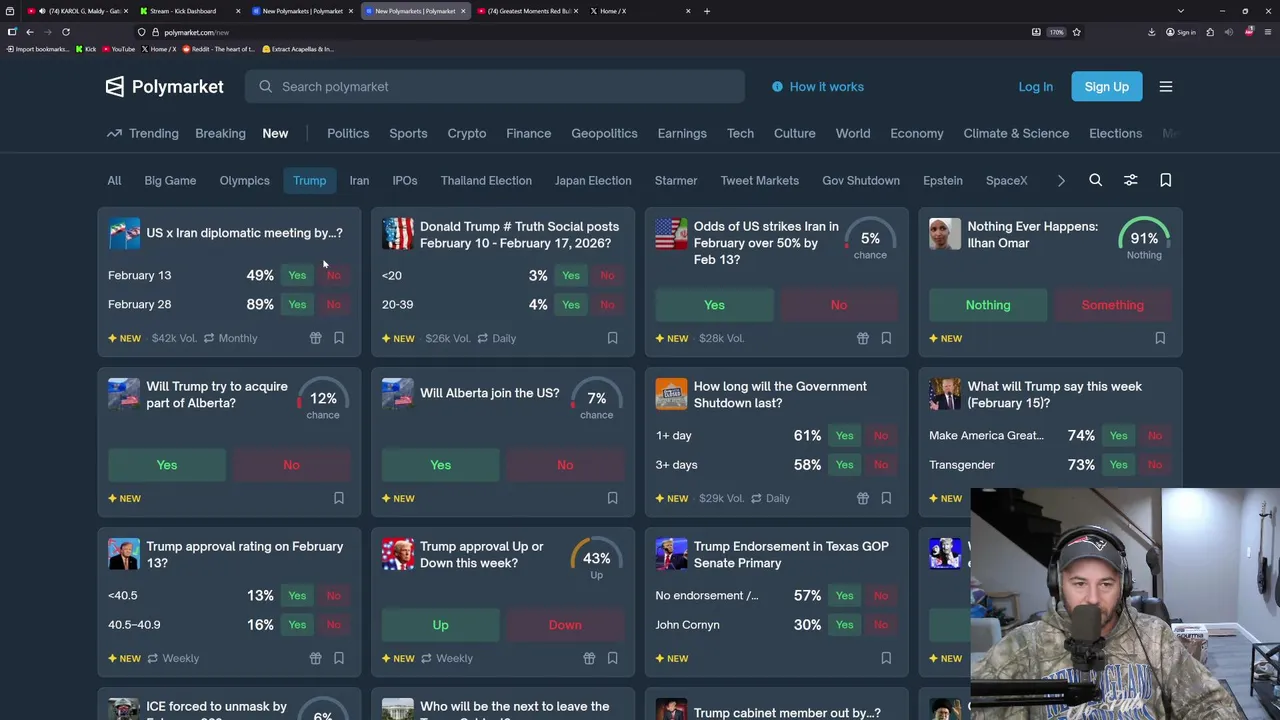Viewport: 1280px width, 720px height.
Task: Select the Tweet Markets filter tag
Action: [x=760, y=180]
